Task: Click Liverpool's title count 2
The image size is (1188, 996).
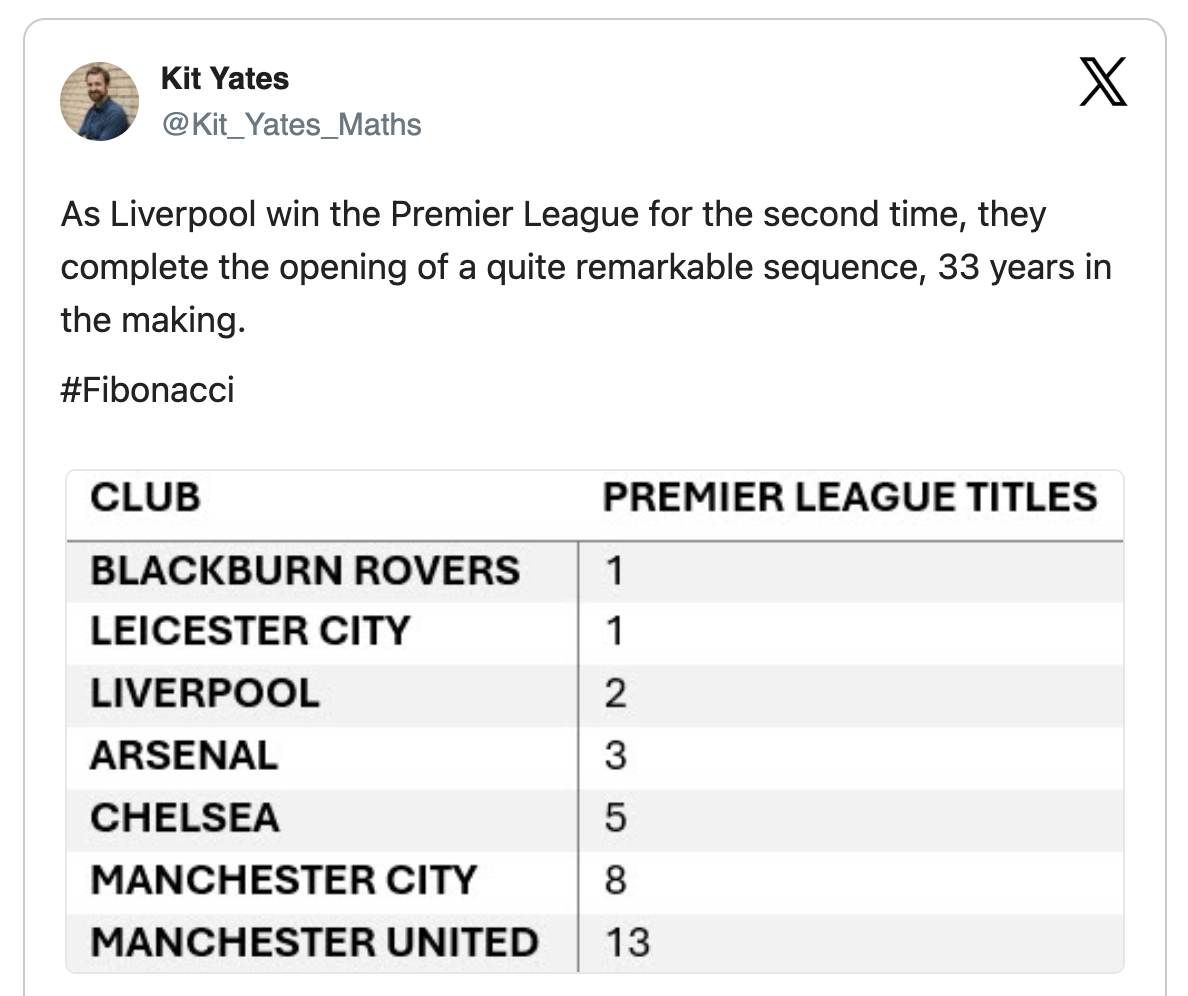Action: 616,693
